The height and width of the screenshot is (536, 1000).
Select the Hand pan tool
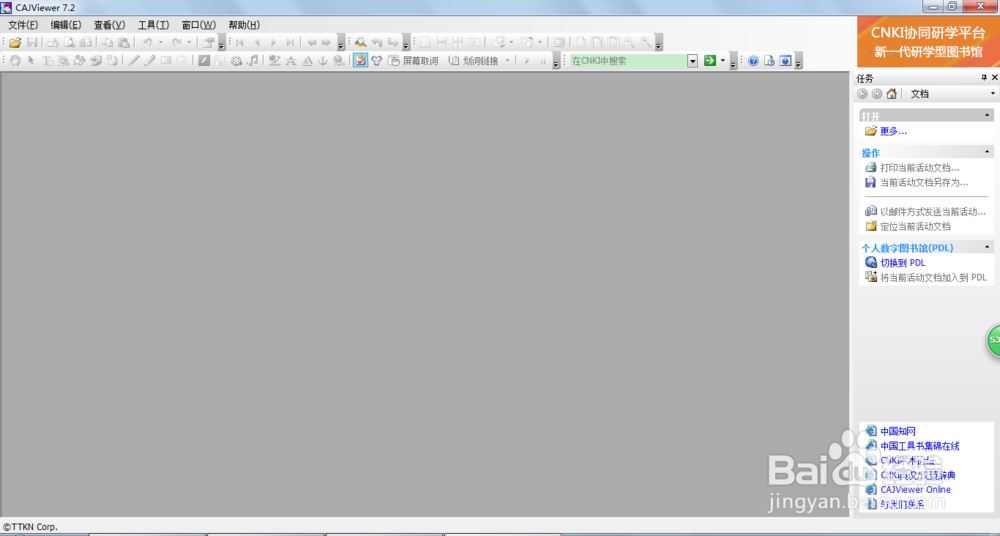click(15, 61)
